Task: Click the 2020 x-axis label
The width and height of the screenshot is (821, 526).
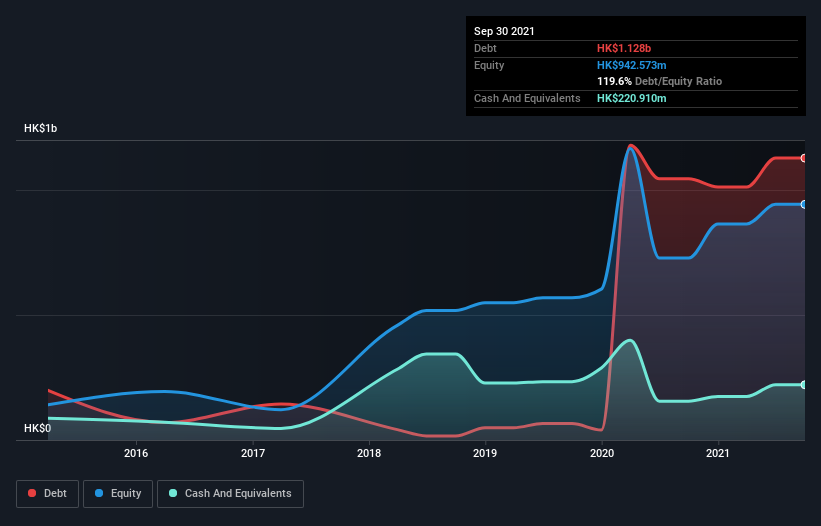Action: click(x=602, y=453)
